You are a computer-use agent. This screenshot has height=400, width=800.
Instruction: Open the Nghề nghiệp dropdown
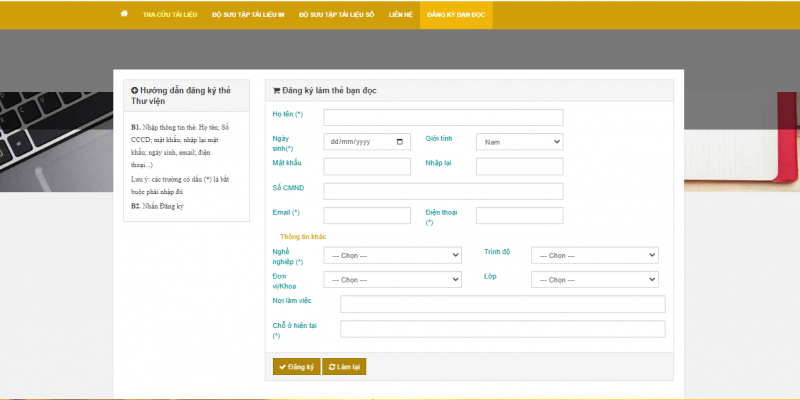(392, 255)
